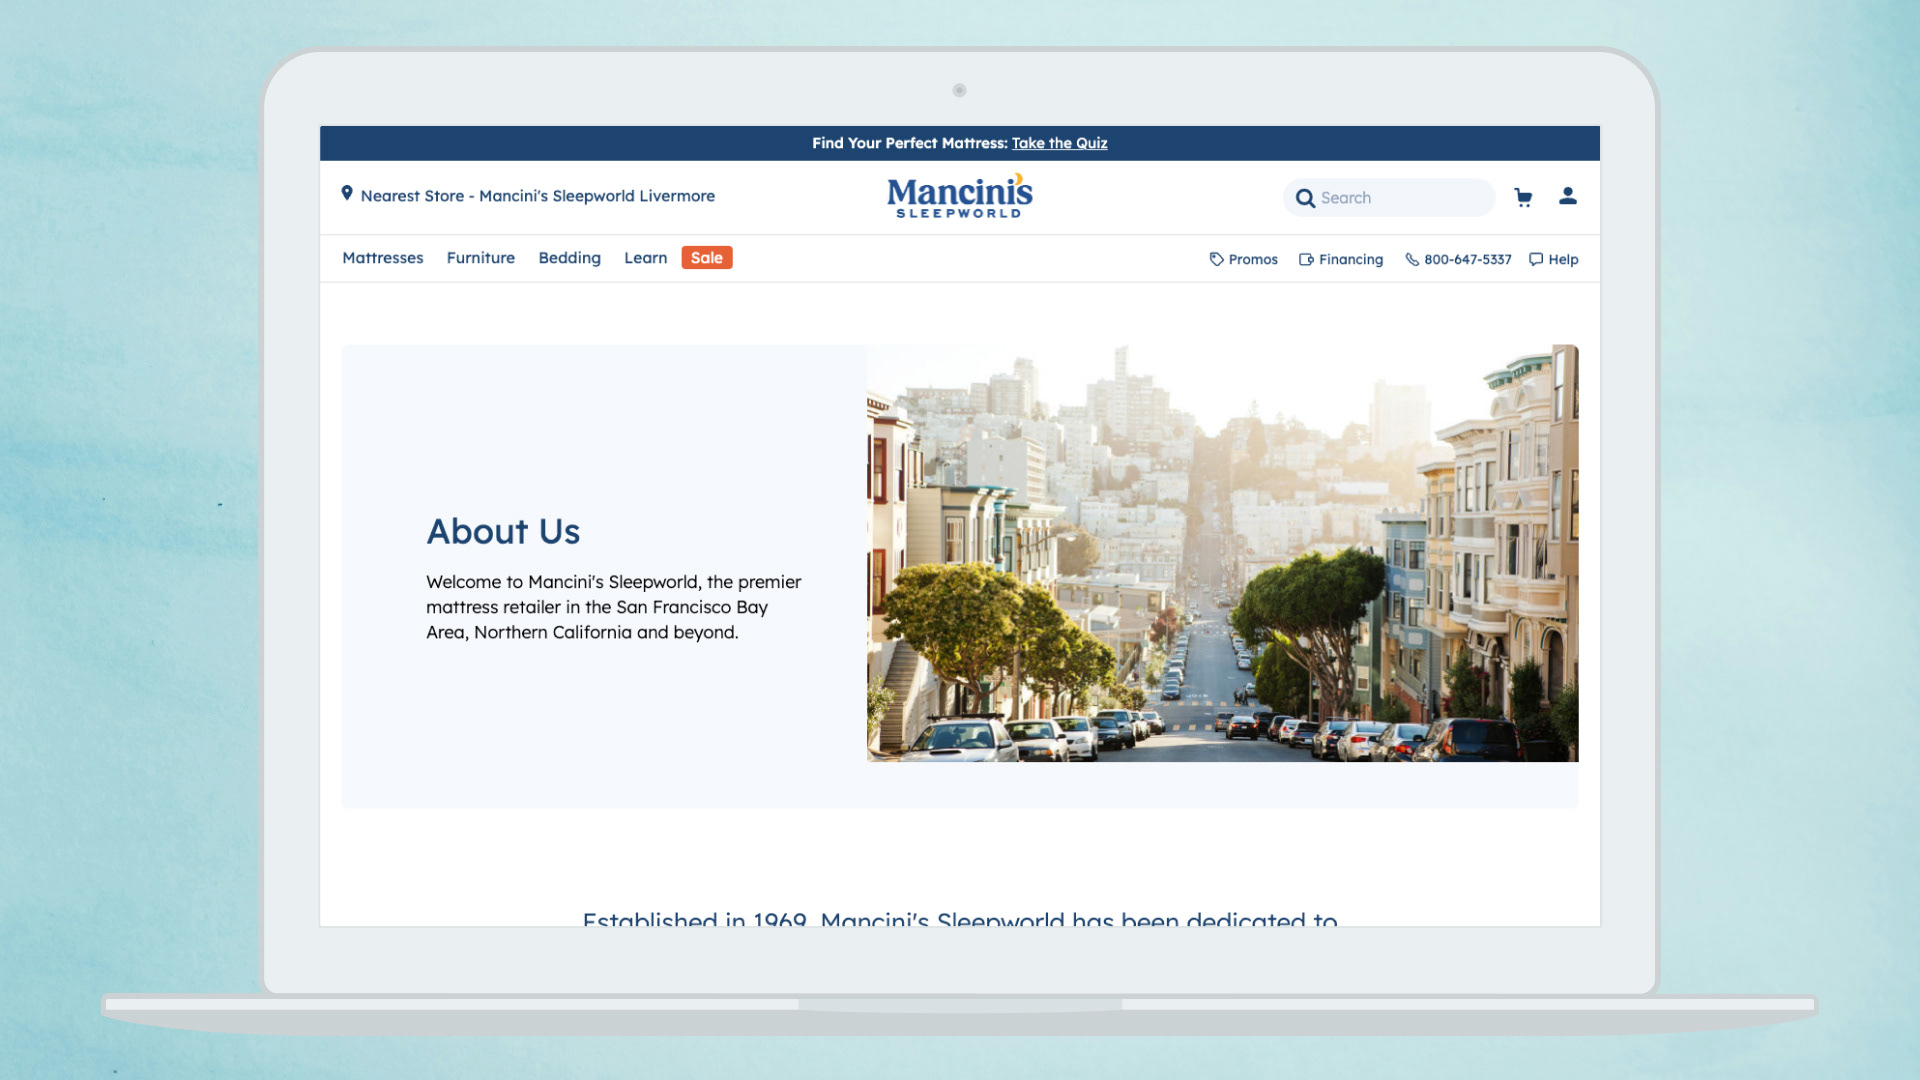The width and height of the screenshot is (1920, 1080).
Task: Click the Financing card icon
Action: [x=1306, y=259]
